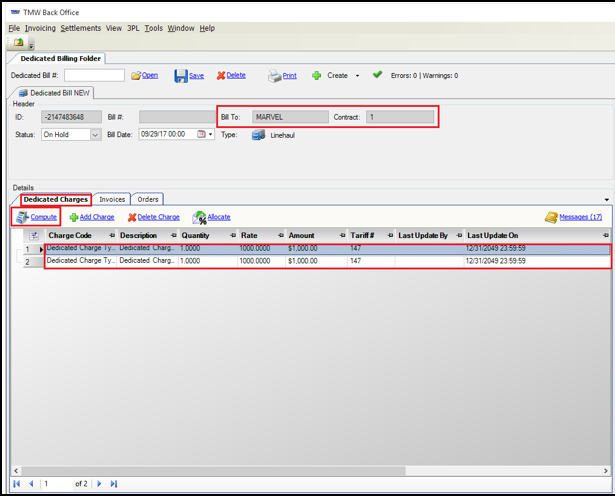Click the Contract field
The height and width of the screenshot is (496, 615).
click(x=400, y=117)
